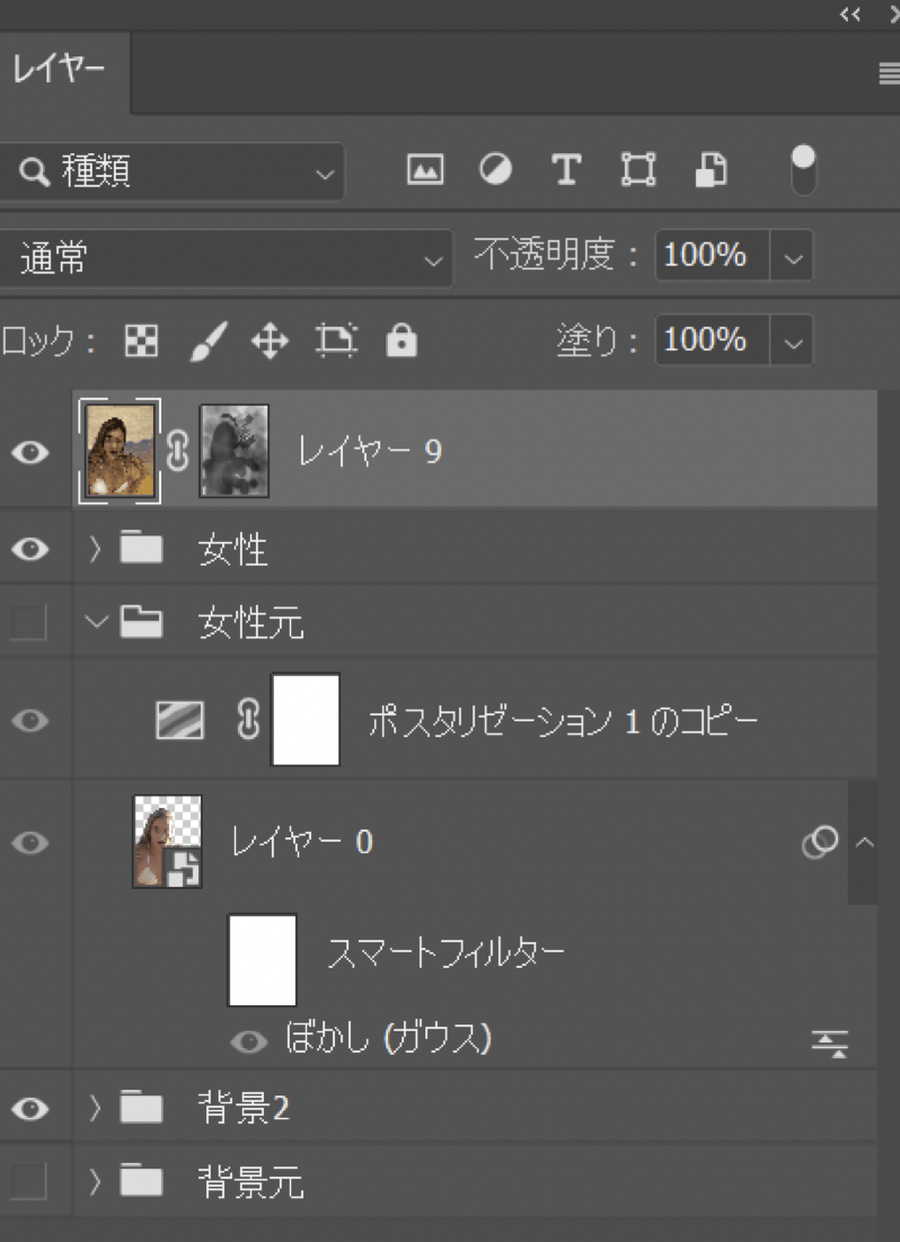Click the 背景元 folder icon

141,1182
